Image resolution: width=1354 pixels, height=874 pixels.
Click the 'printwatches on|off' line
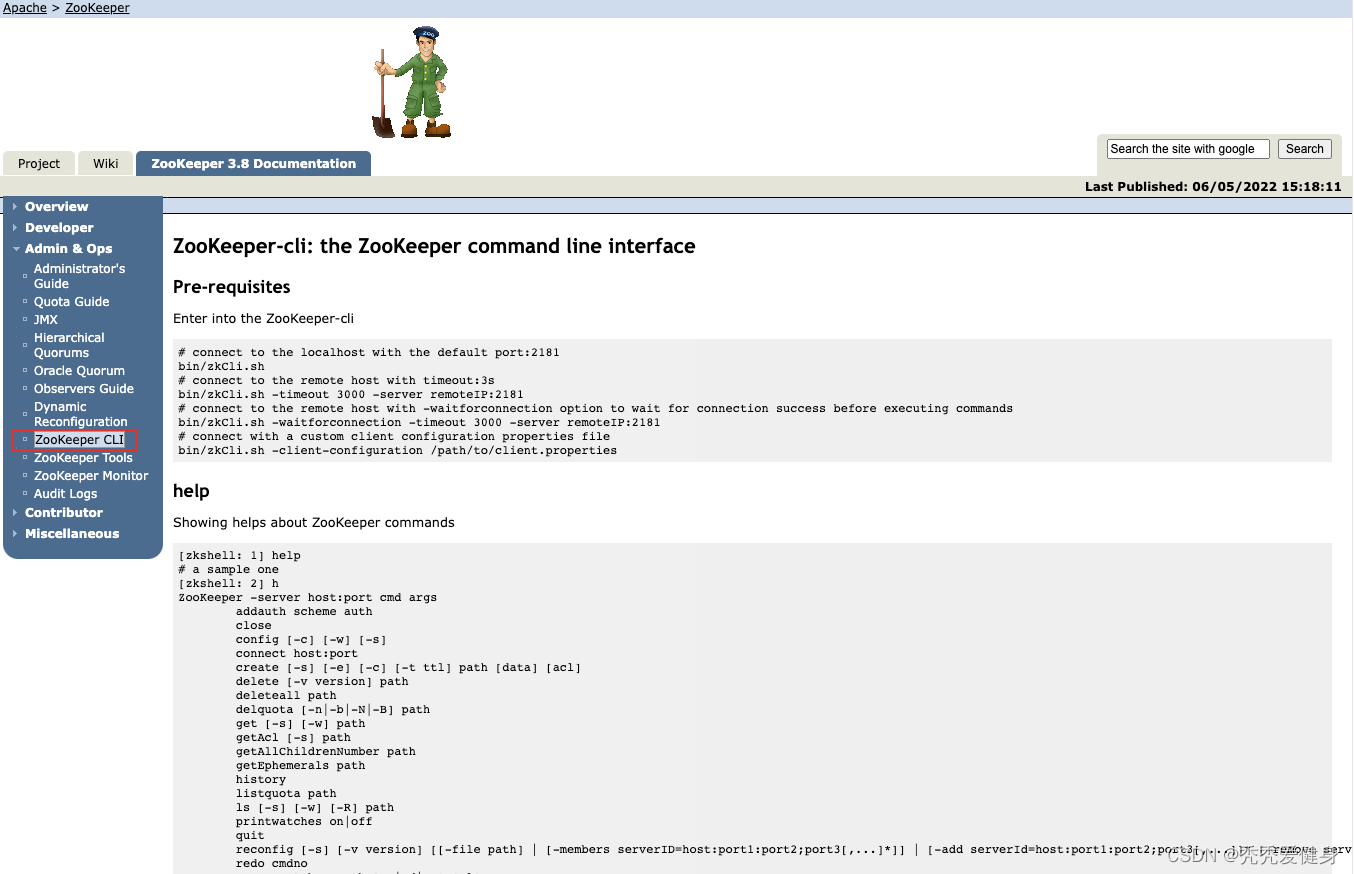[x=304, y=822]
